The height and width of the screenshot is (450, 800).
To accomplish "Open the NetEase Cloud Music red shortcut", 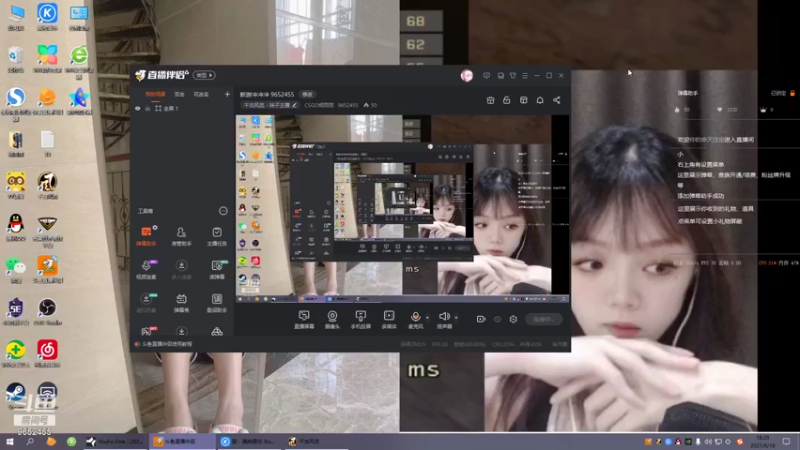I will pyautogui.click(x=47, y=354).
